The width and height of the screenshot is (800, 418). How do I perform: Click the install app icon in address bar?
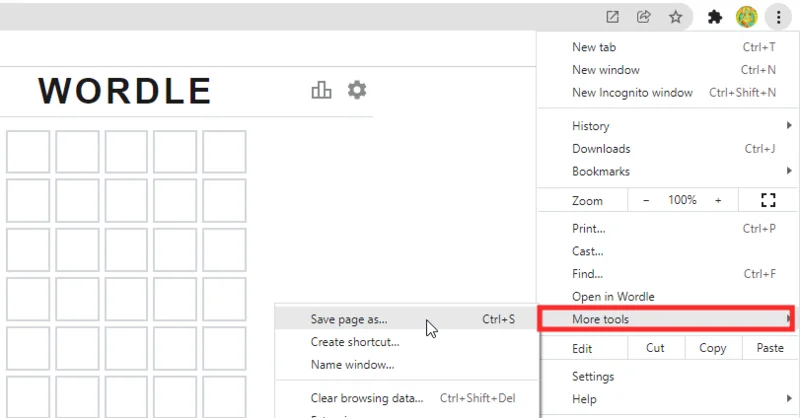612,17
